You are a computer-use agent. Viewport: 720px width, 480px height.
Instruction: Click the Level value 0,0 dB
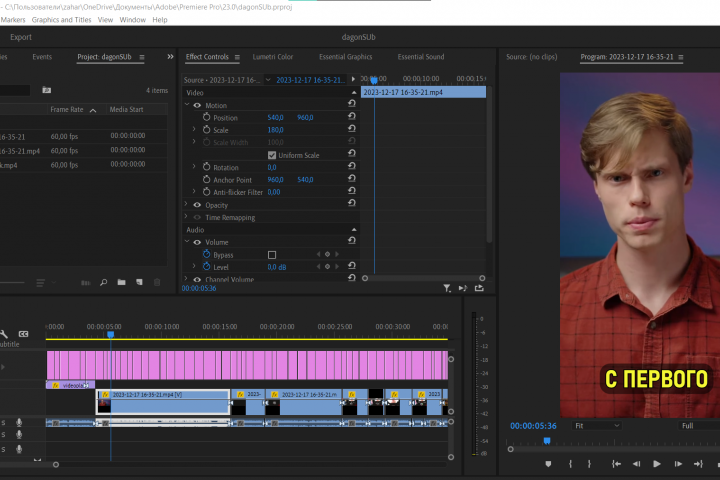tap(277, 267)
